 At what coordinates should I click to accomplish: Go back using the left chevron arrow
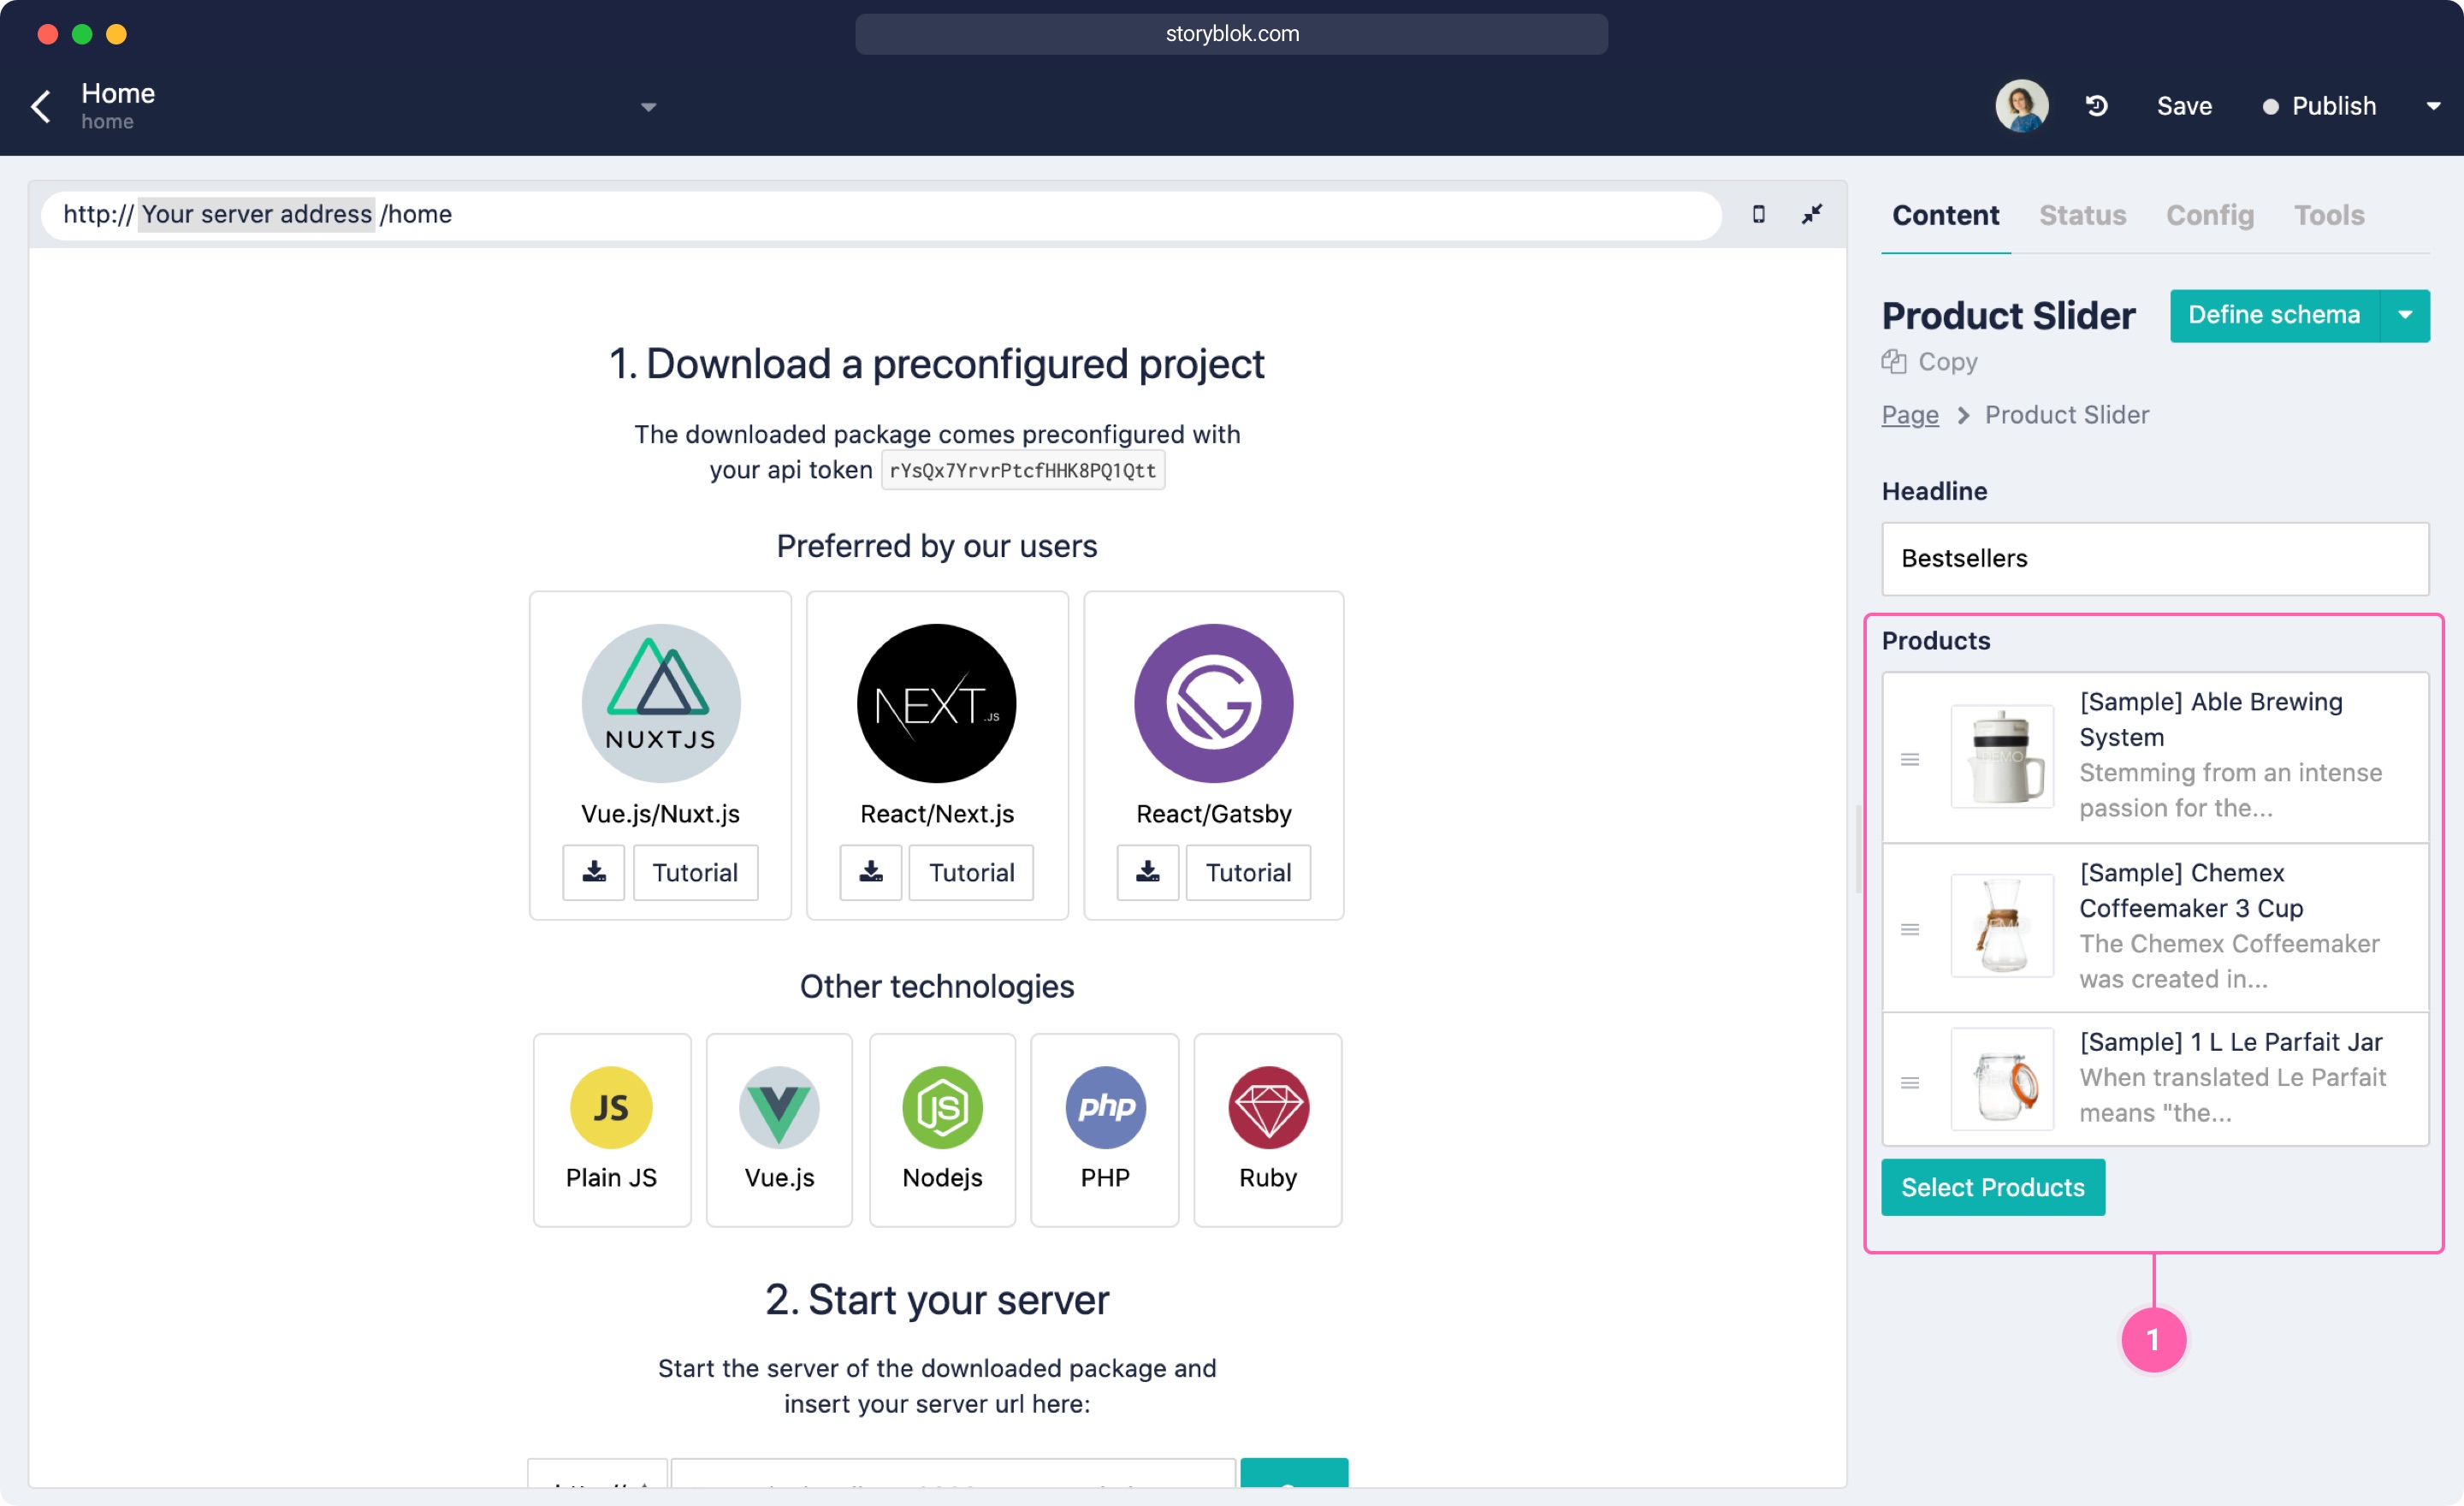point(41,106)
